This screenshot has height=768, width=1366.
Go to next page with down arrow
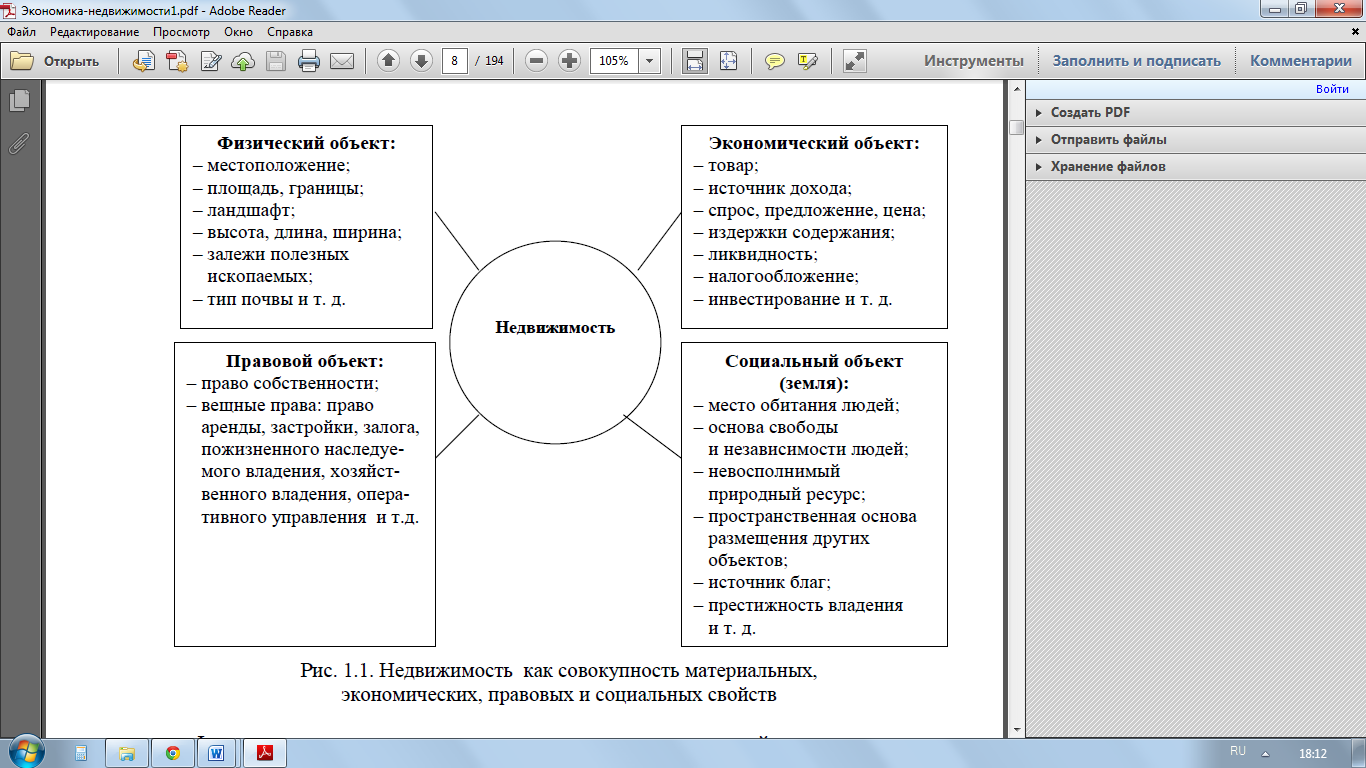(x=421, y=61)
